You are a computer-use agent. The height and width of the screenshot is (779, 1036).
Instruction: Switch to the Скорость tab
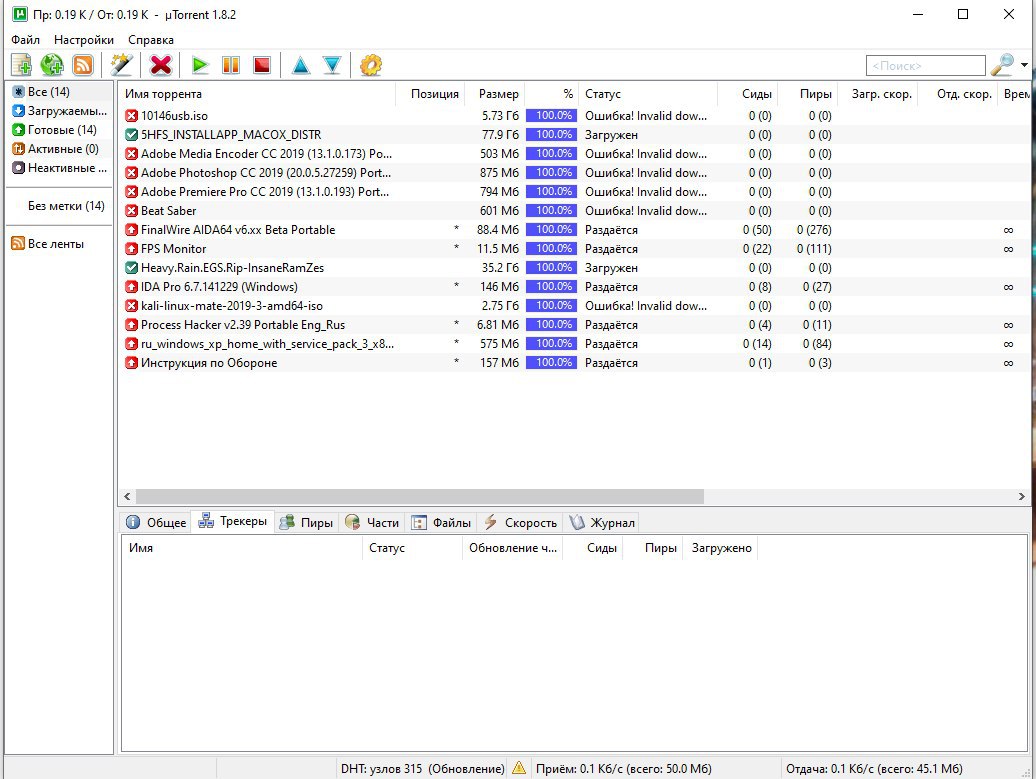(x=521, y=523)
